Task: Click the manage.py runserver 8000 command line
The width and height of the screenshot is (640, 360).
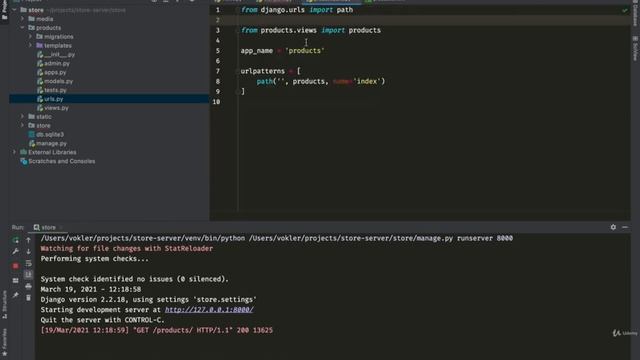Action: 277,238
